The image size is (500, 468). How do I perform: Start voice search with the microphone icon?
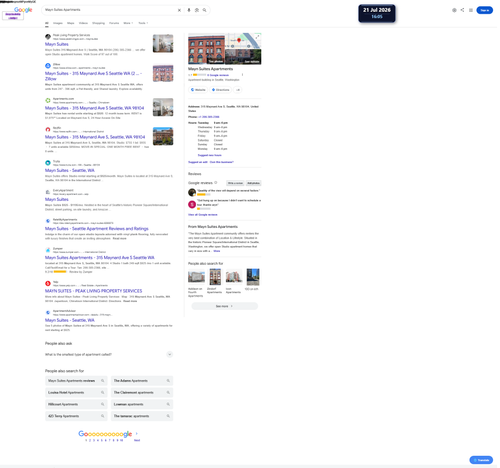[189, 10]
